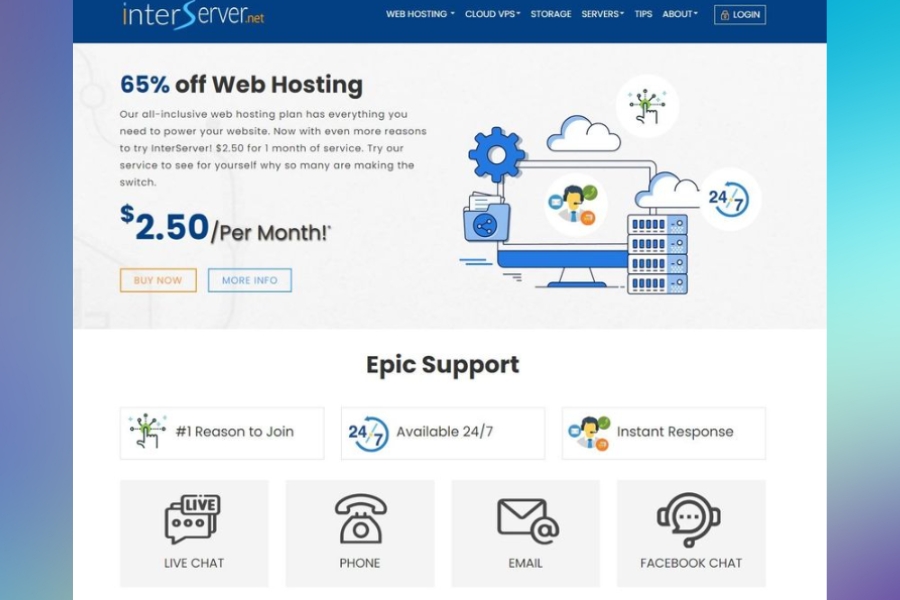Image resolution: width=900 pixels, height=600 pixels.
Task: Click the Login button
Action: pyautogui.click(x=739, y=15)
